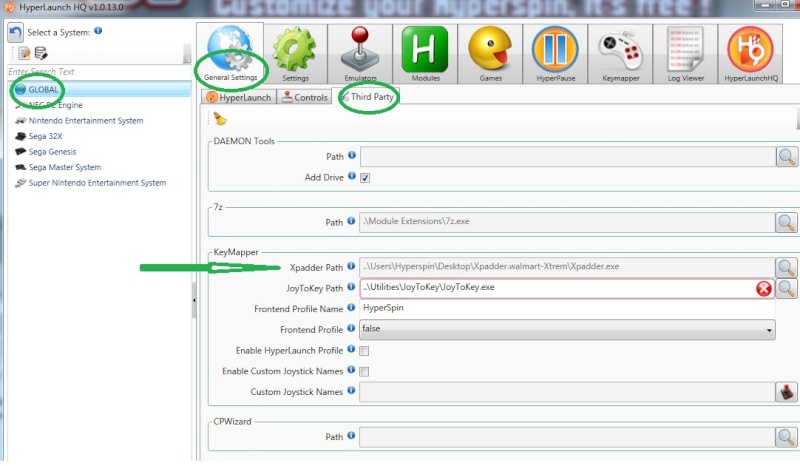
Task: Click the system search text field
Action: (99, 72)
